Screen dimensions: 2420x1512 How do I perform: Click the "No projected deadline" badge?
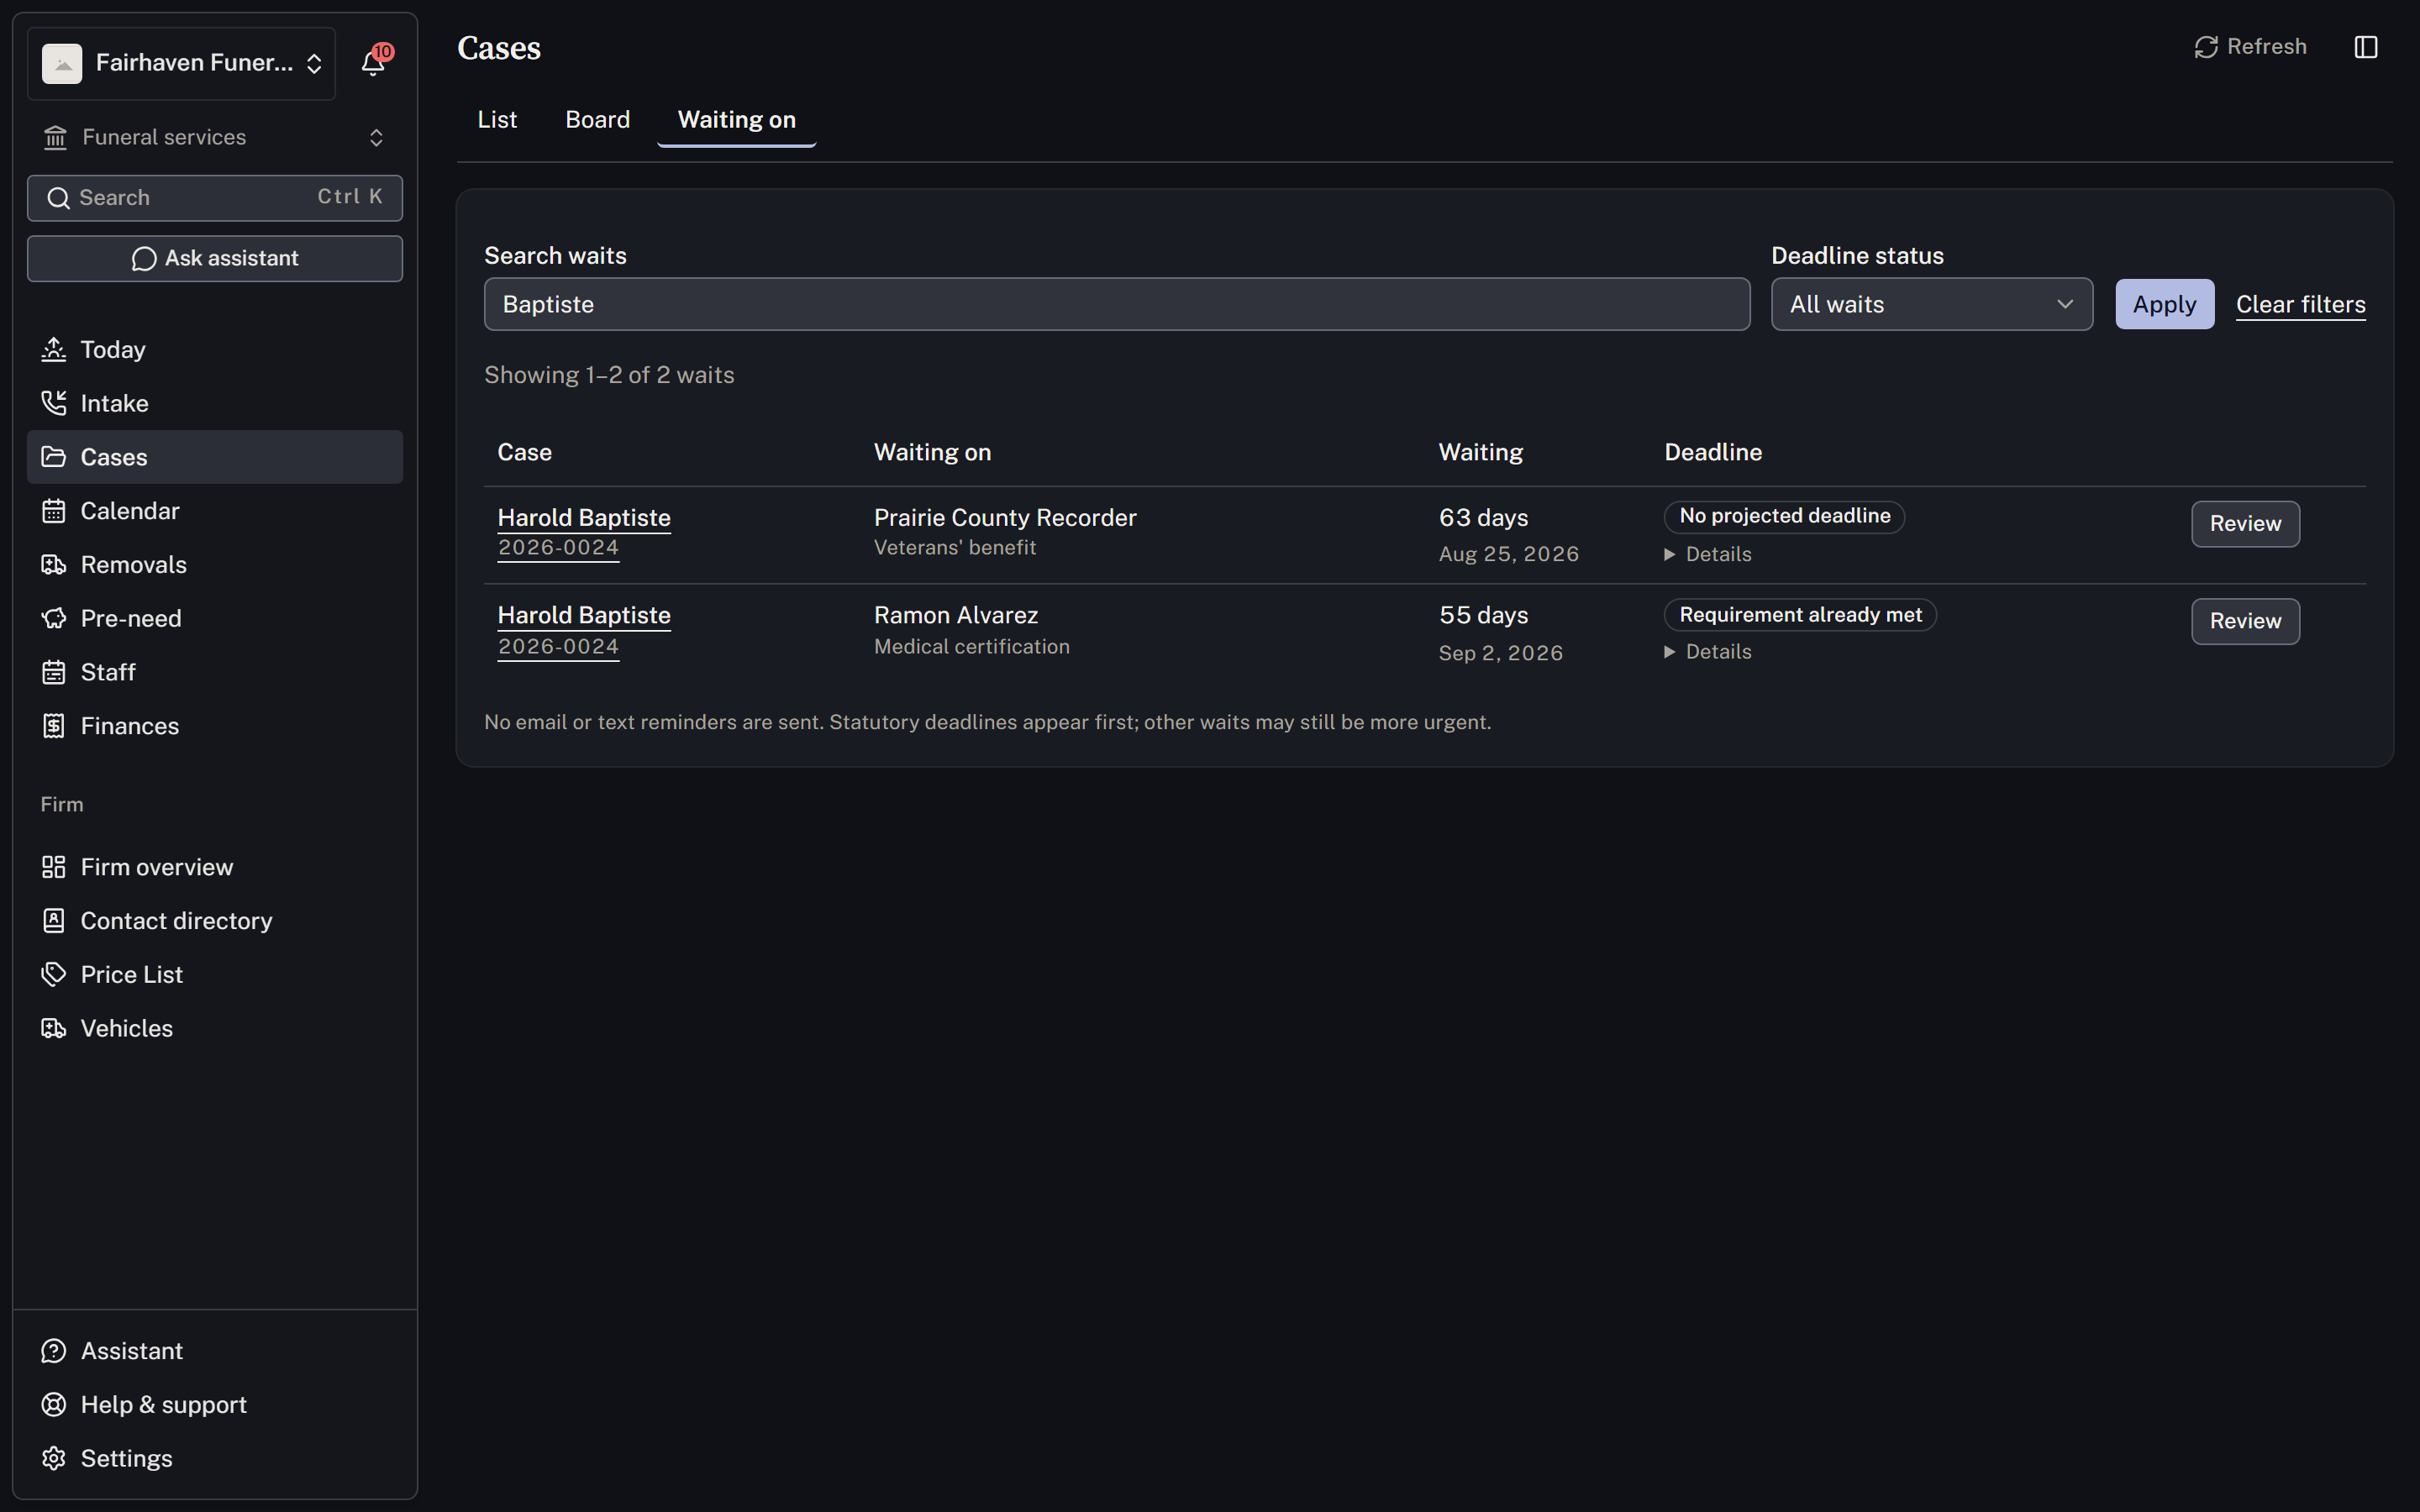coord(1784,516)
